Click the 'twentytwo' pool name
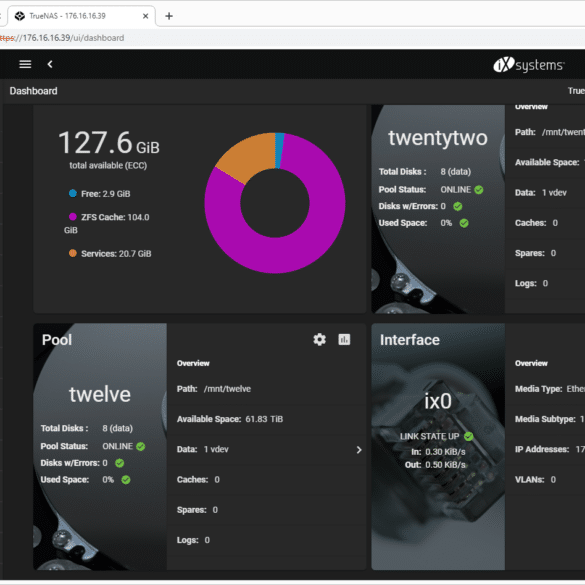The height and width of the screenshot is (585, 585). [438, 138]
